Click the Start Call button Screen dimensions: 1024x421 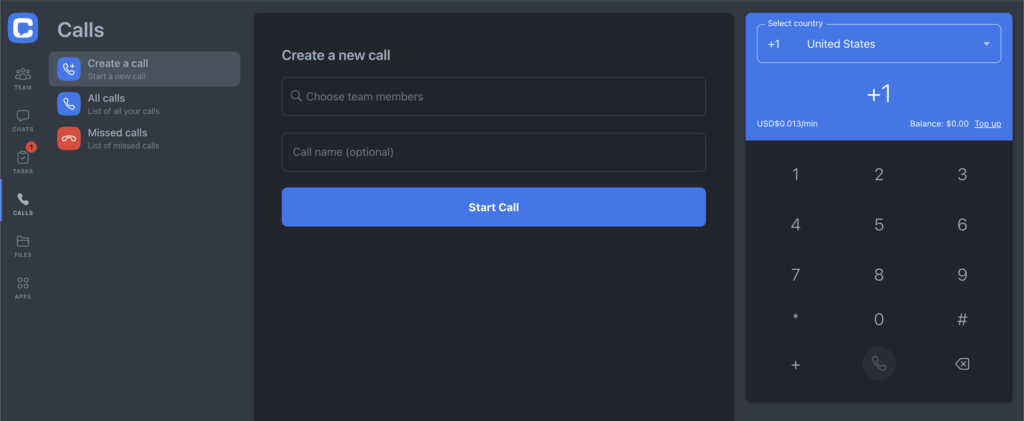494,207
